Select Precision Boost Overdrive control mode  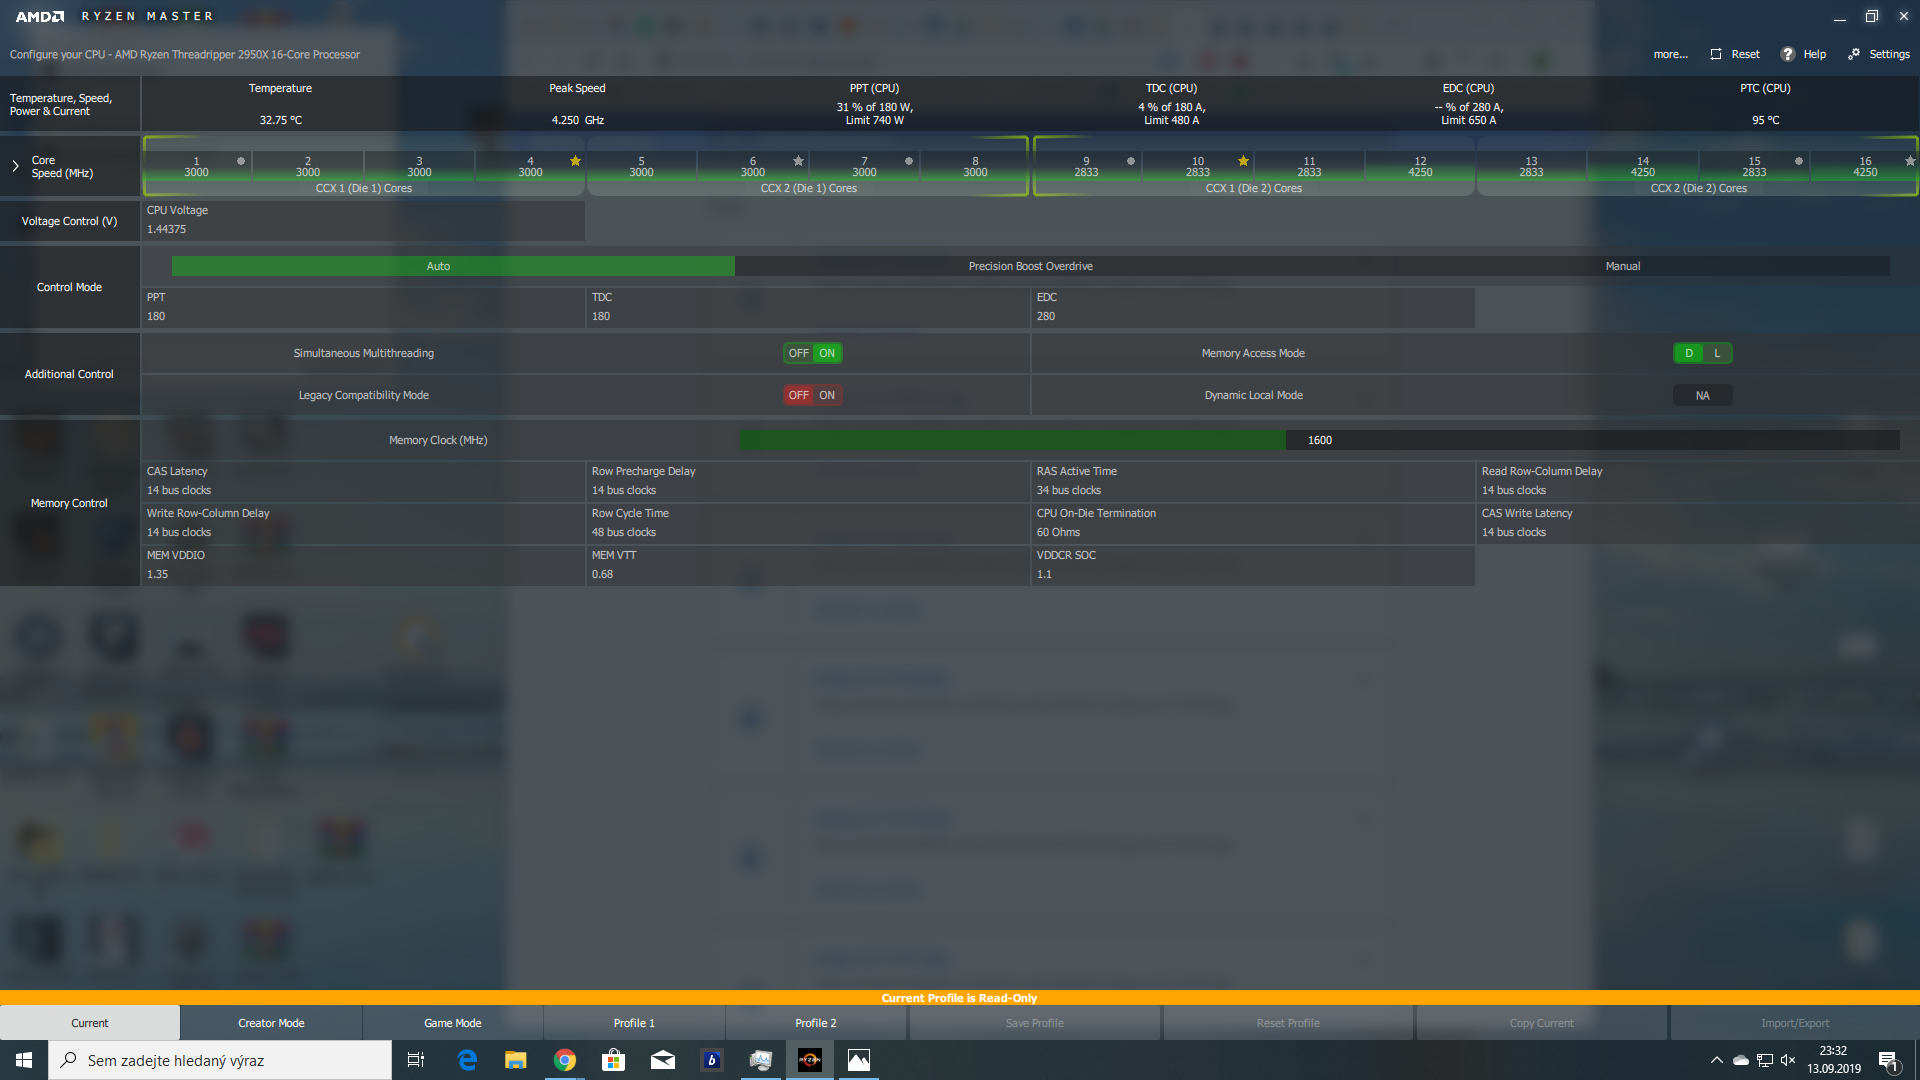click(x=1030, y=266)
